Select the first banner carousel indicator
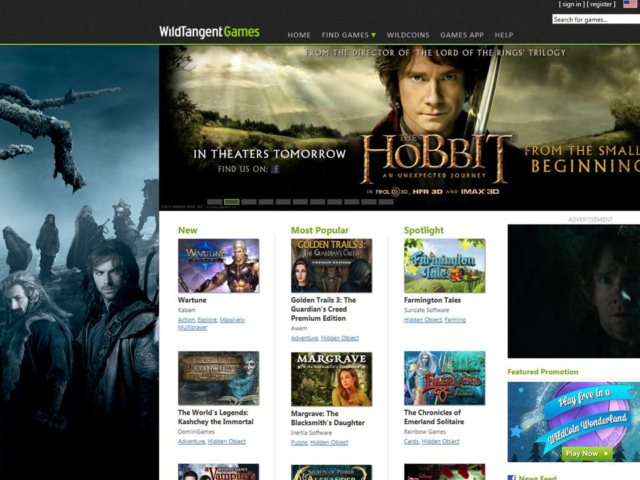 coord(214,202)
